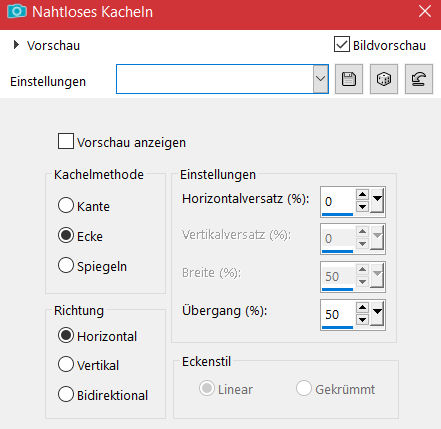Select the Spiegeln radio button
Screen dimensions: 441x429
66,265
